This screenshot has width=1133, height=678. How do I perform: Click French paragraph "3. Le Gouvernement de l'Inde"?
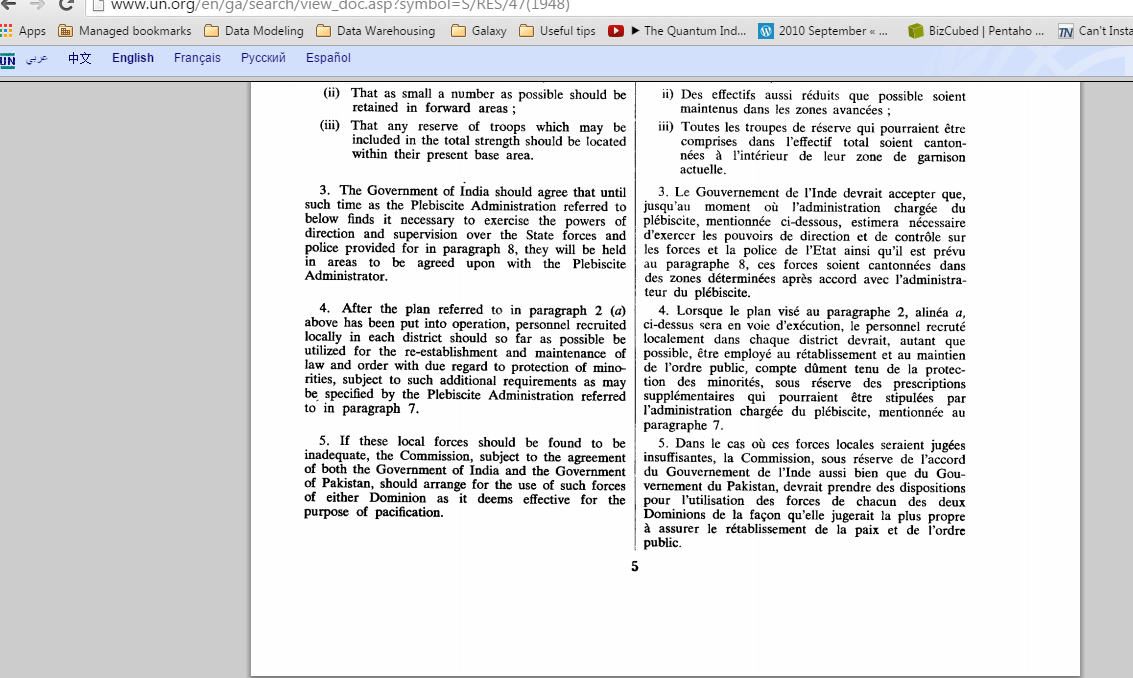point(804,242)
